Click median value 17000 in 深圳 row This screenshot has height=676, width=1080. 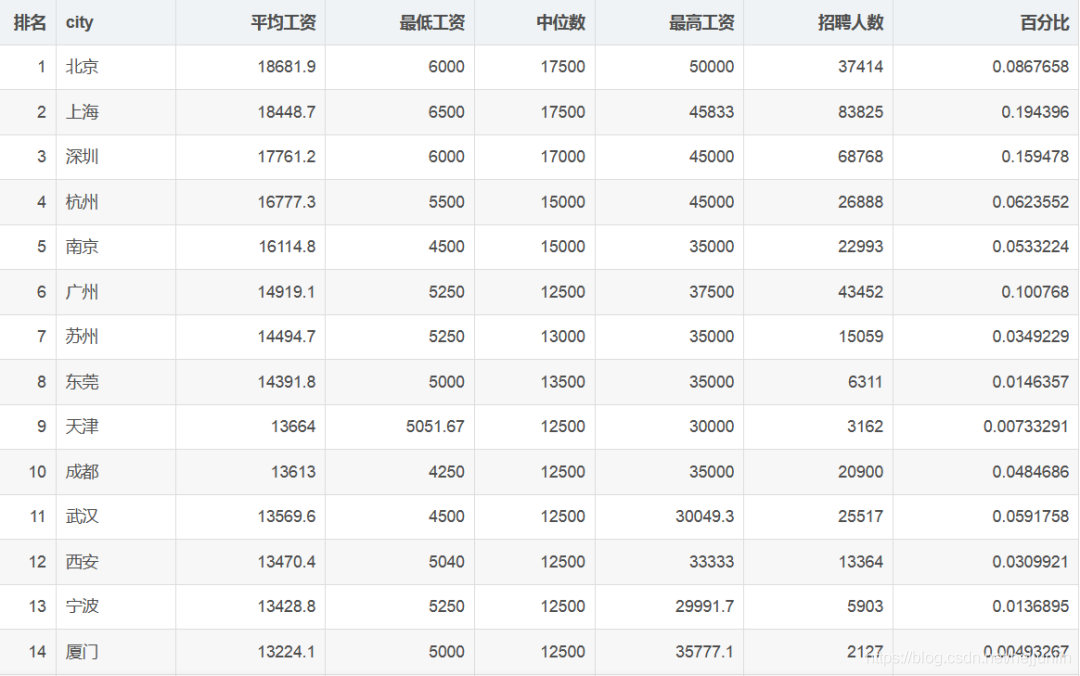point(563,156)
